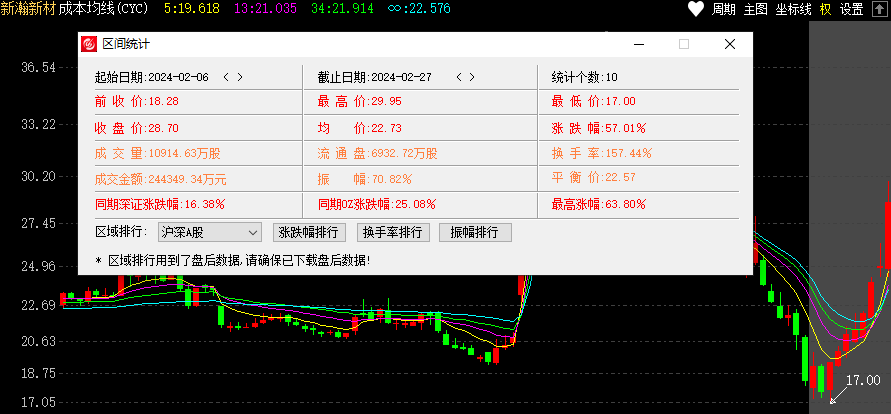Click the 30.20 price axis label
Image resolution: width=891 pixels, height=414 pixels.
pos(38,176)
